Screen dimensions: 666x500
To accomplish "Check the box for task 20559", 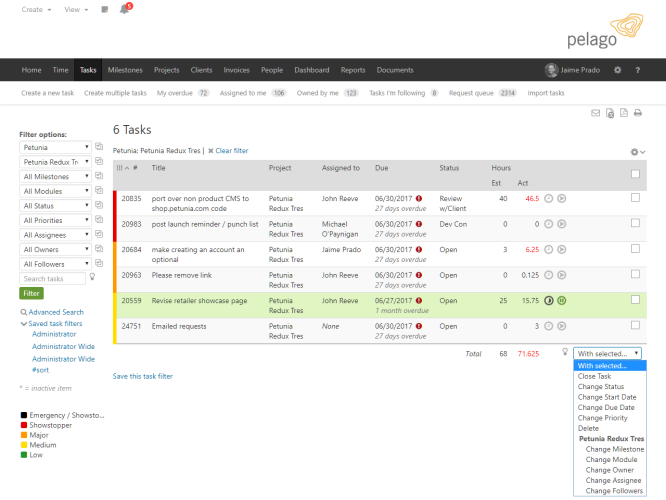I will coord(635,299).
